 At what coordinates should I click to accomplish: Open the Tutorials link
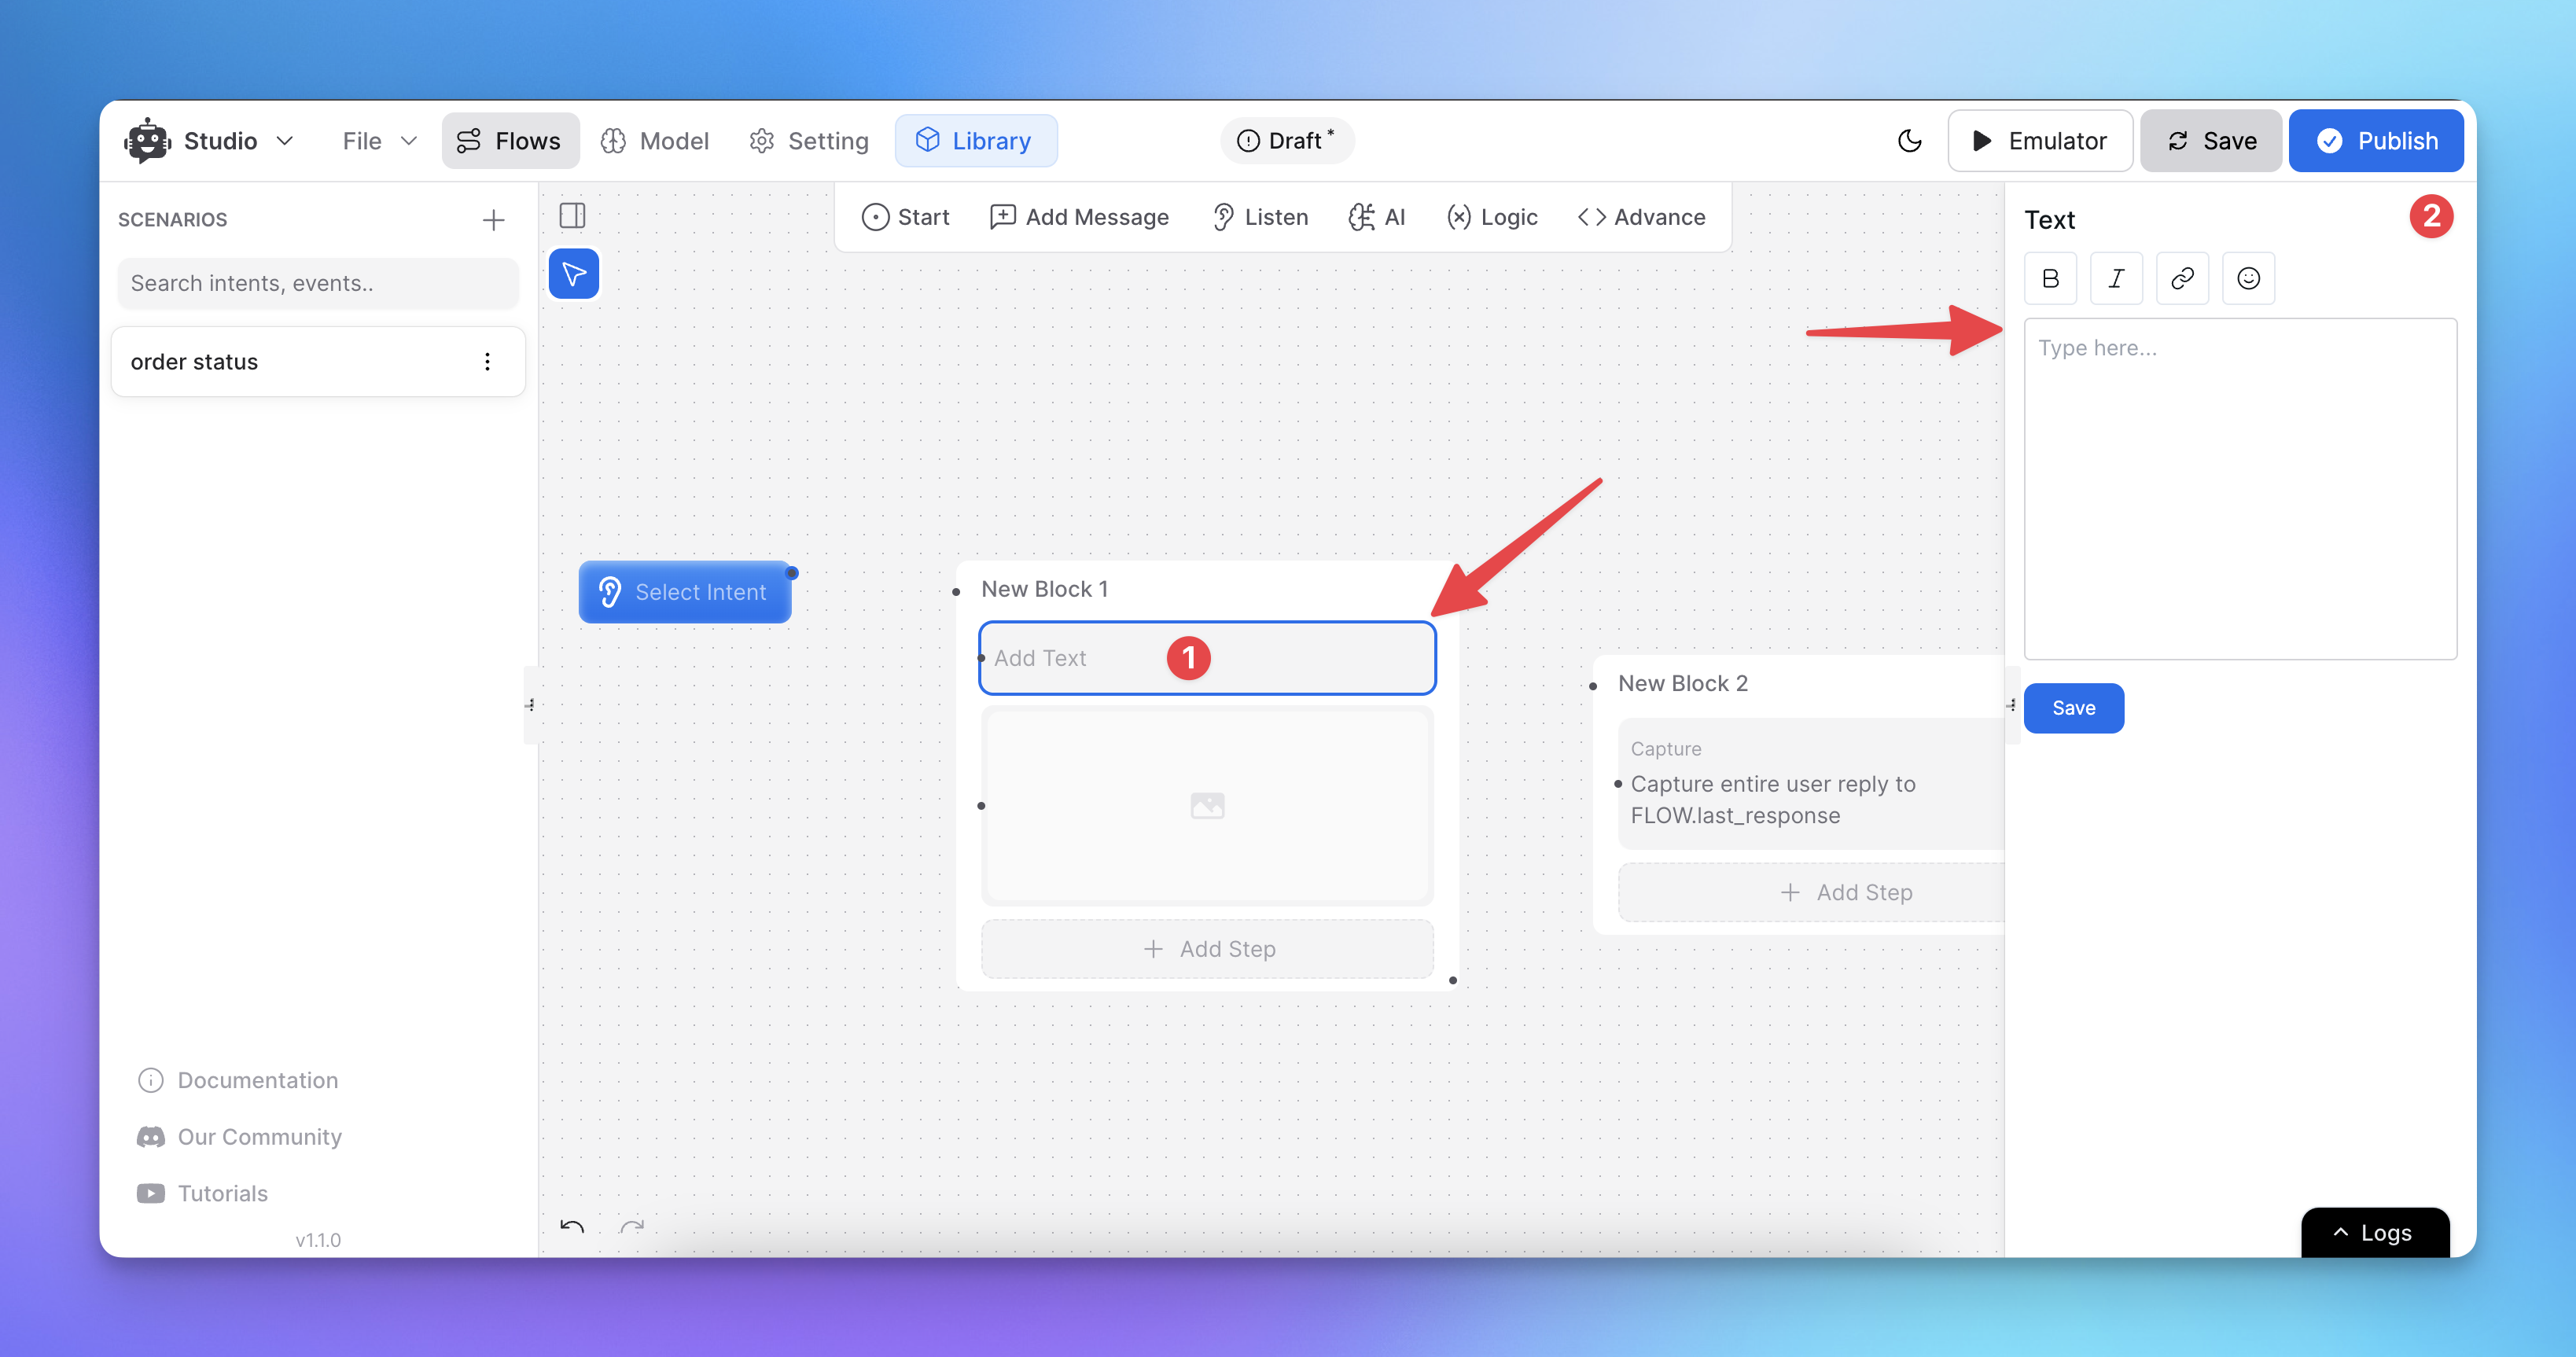pyautogui.click(x=202, y=1193)
